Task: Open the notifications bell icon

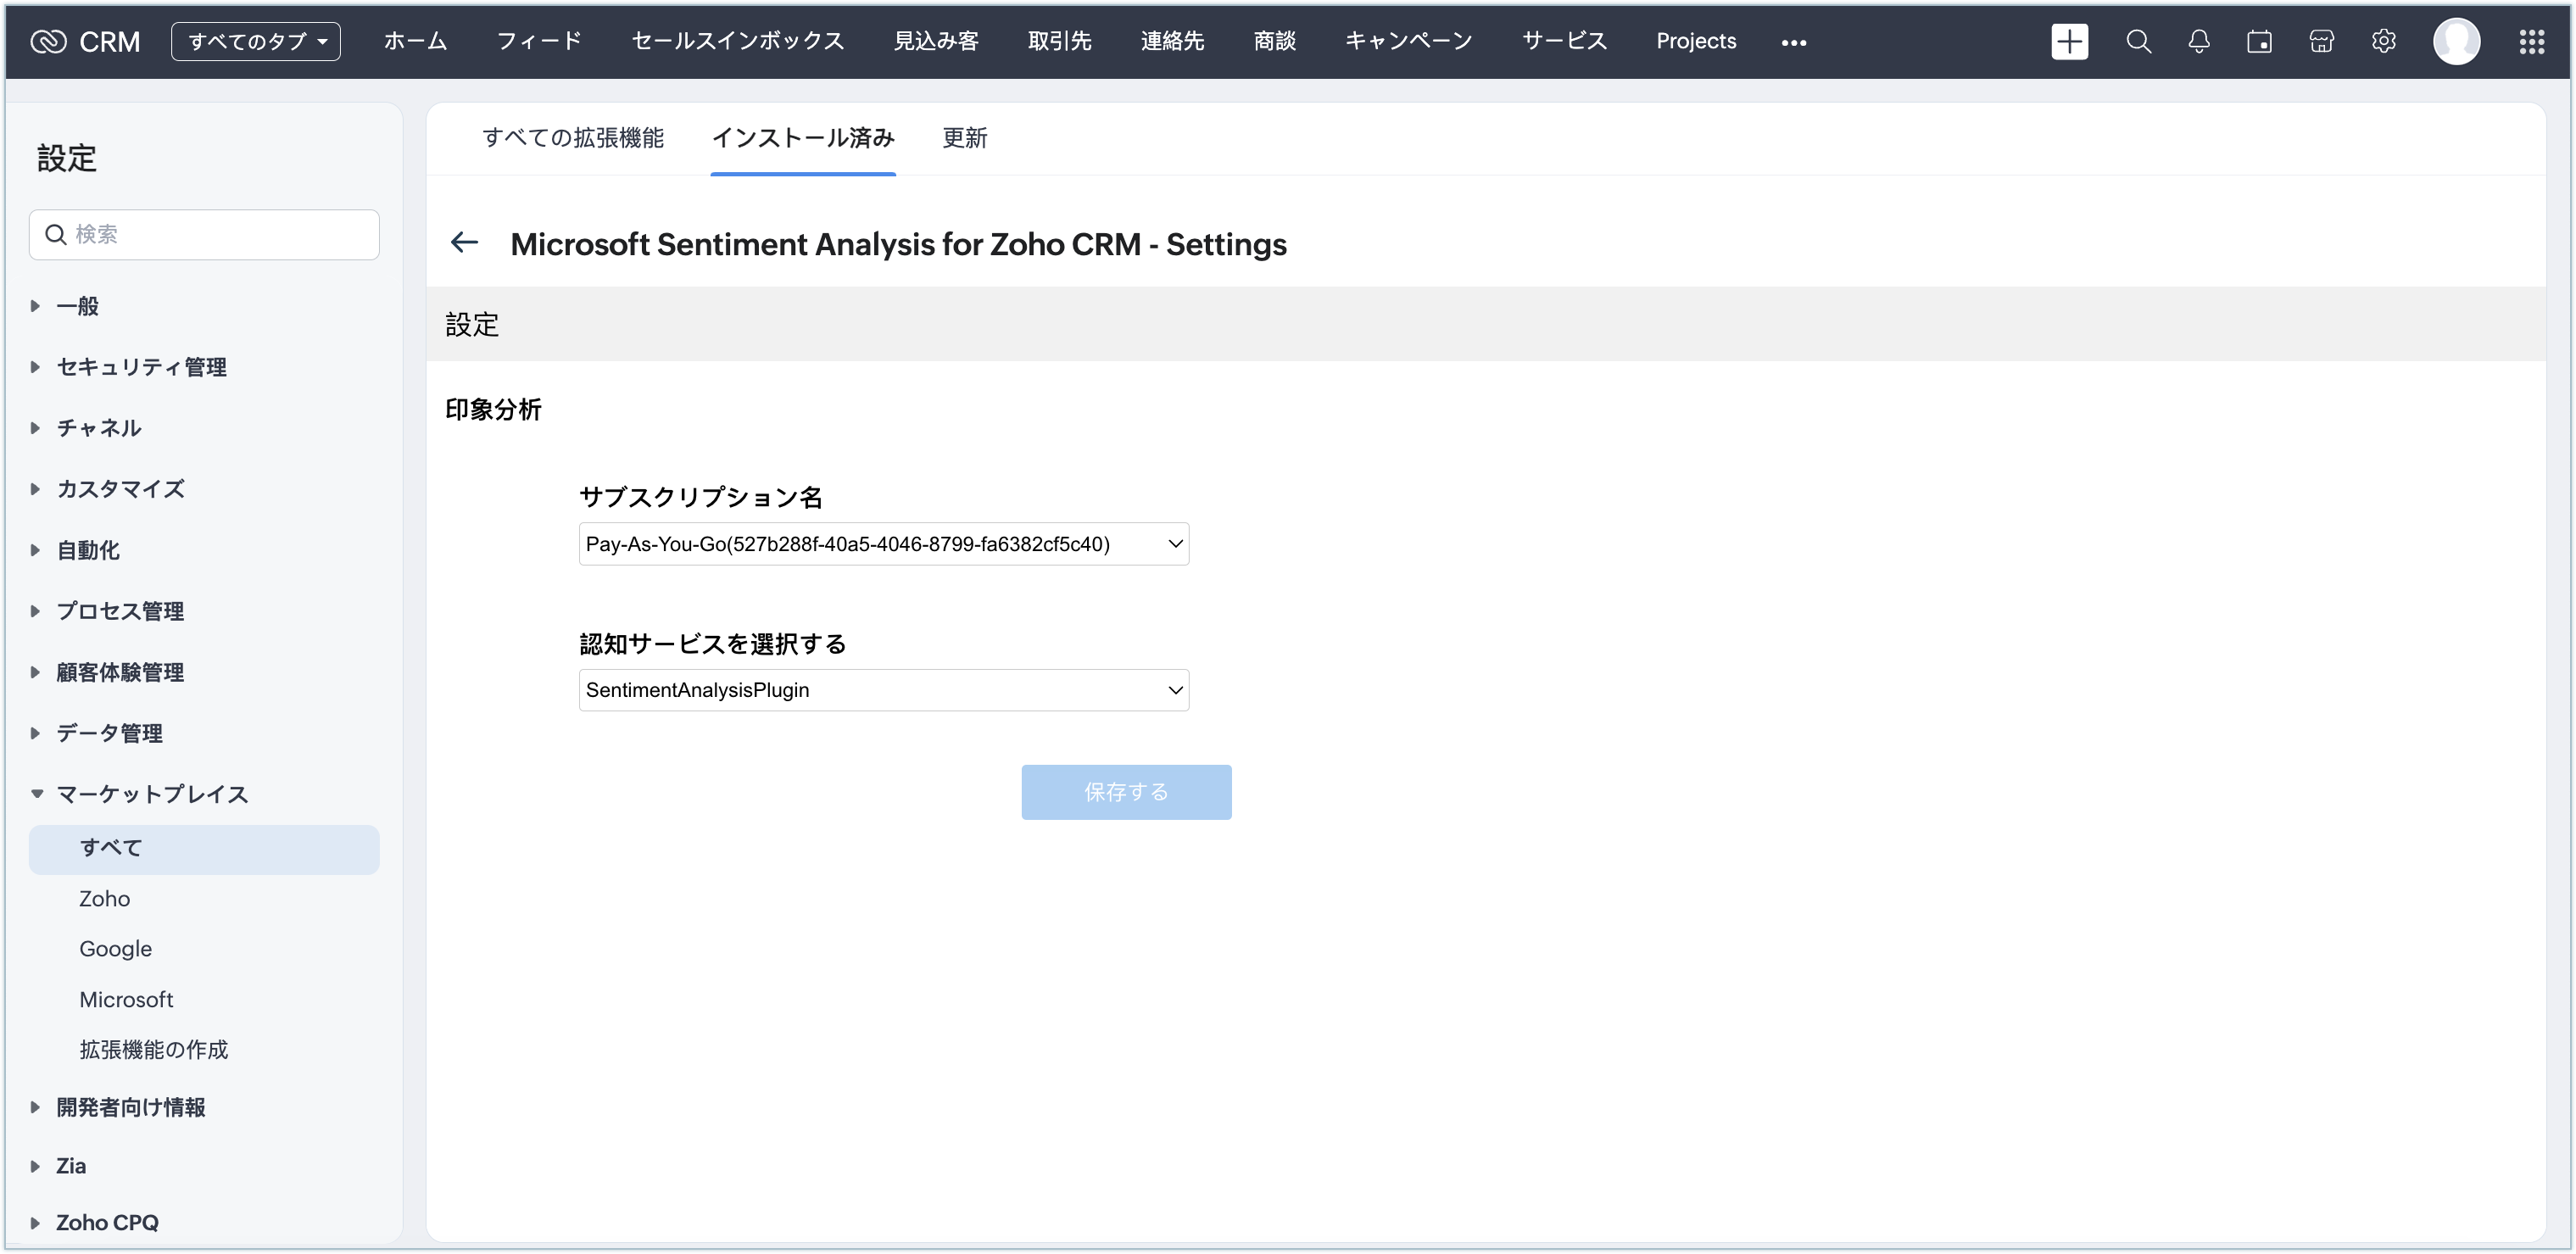Action: point(2198,41)
